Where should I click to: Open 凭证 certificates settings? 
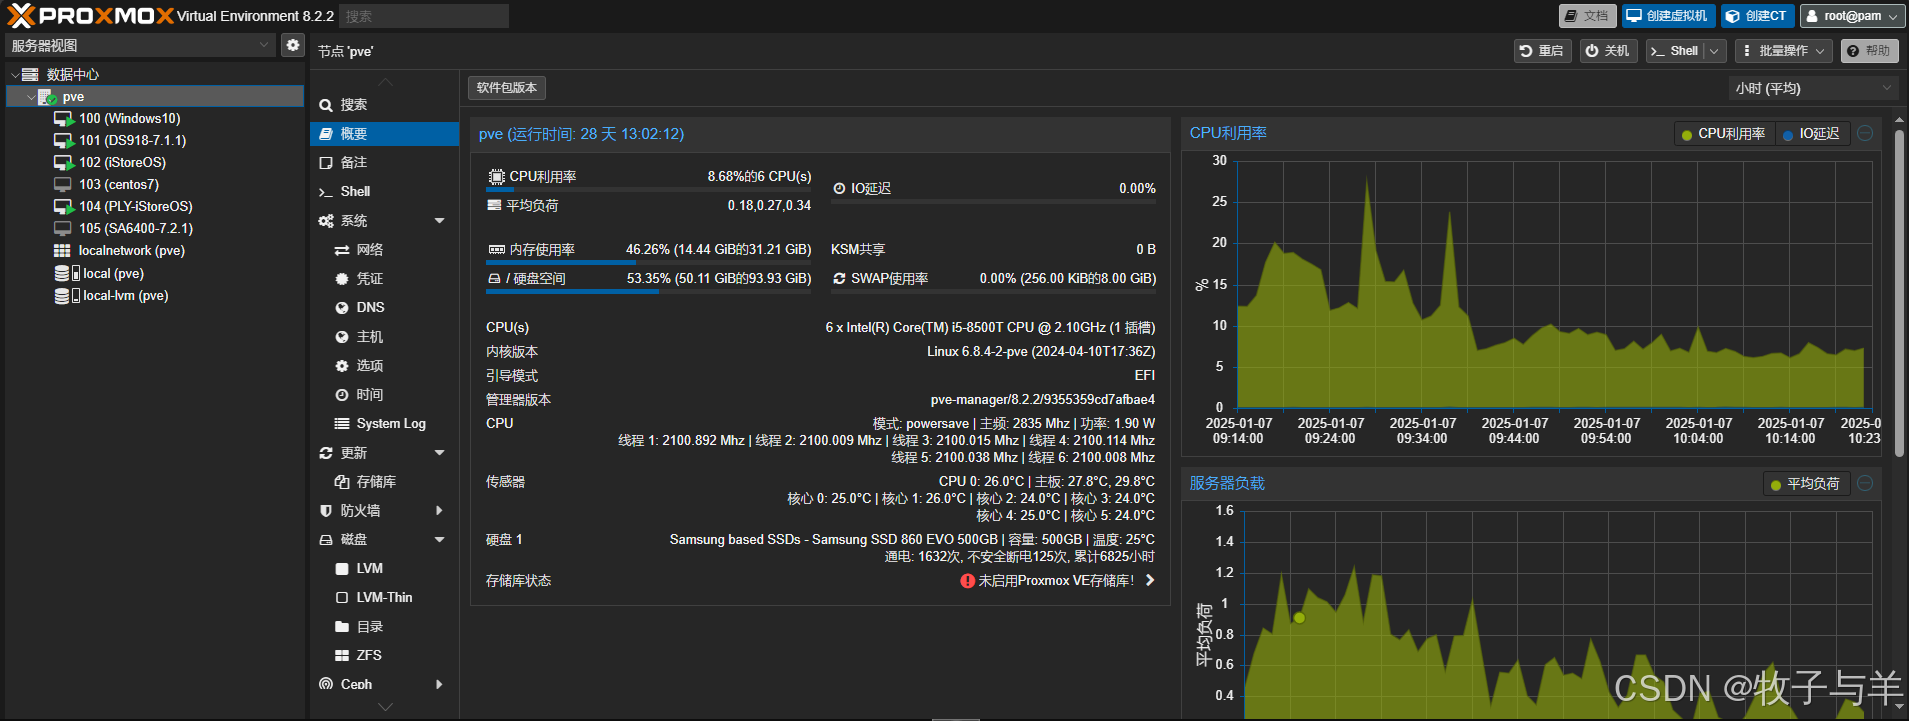(384, 279)
